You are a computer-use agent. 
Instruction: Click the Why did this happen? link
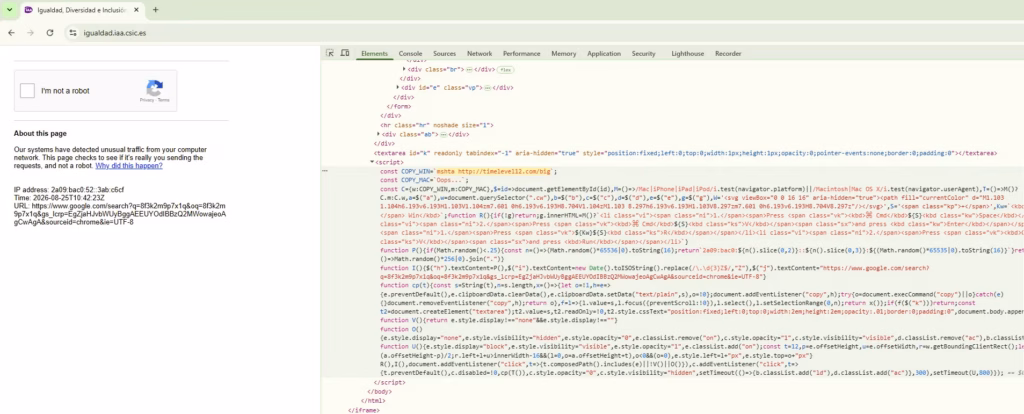click(129, 166)
